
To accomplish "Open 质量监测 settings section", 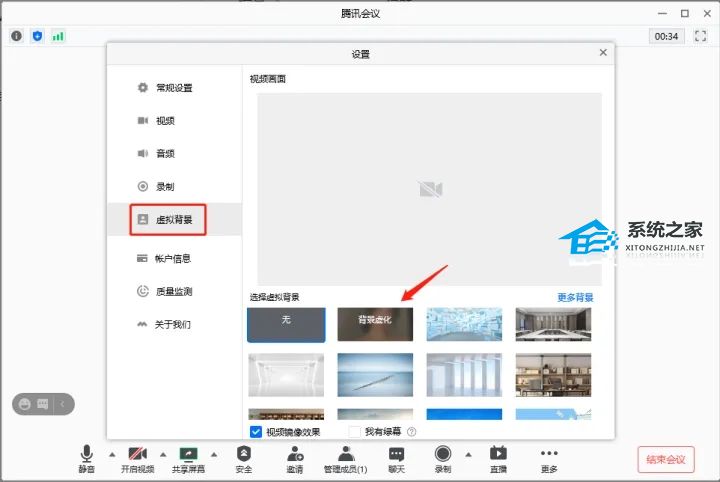I will (x=174, y=291).
